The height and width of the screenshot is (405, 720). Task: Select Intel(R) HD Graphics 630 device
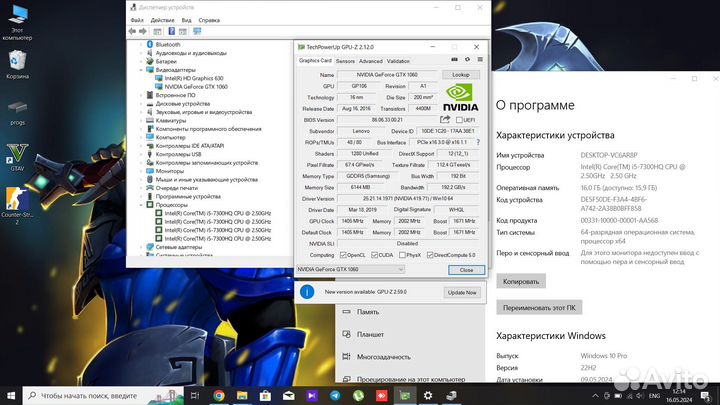pyautogui.click(x=193, y=79)
